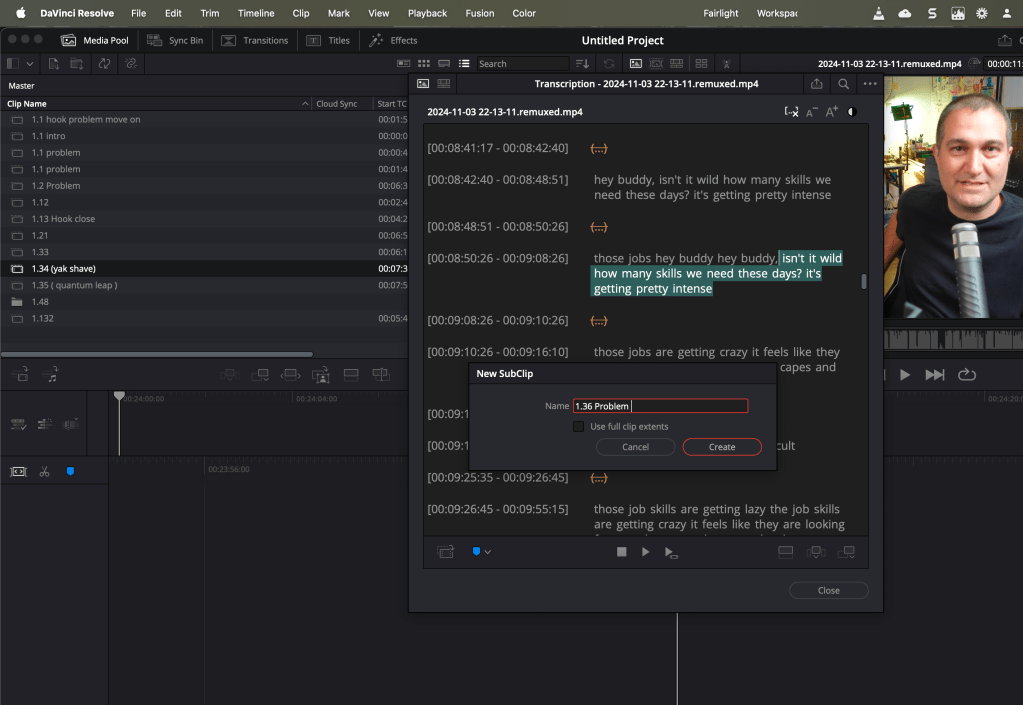1023x705 pixels.
Task: Click Create in New SubClip dialog
Action: pos(722,447)
